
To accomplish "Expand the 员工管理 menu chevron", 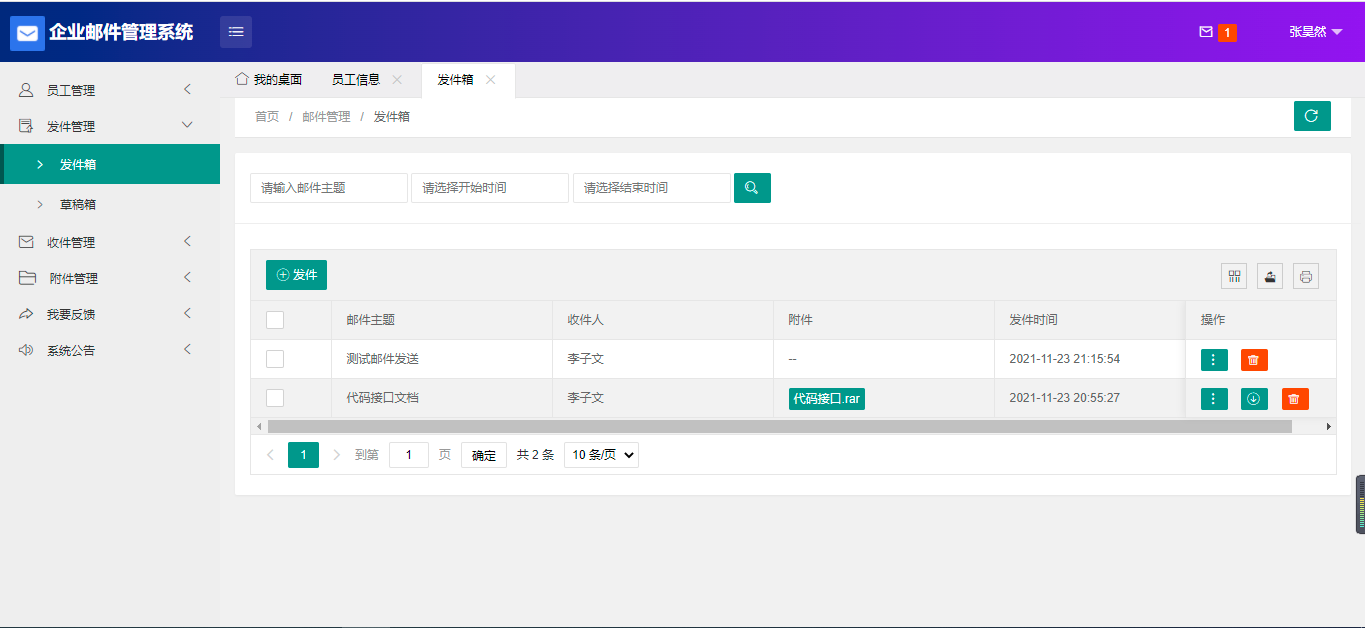I will (x=187, y=90).
